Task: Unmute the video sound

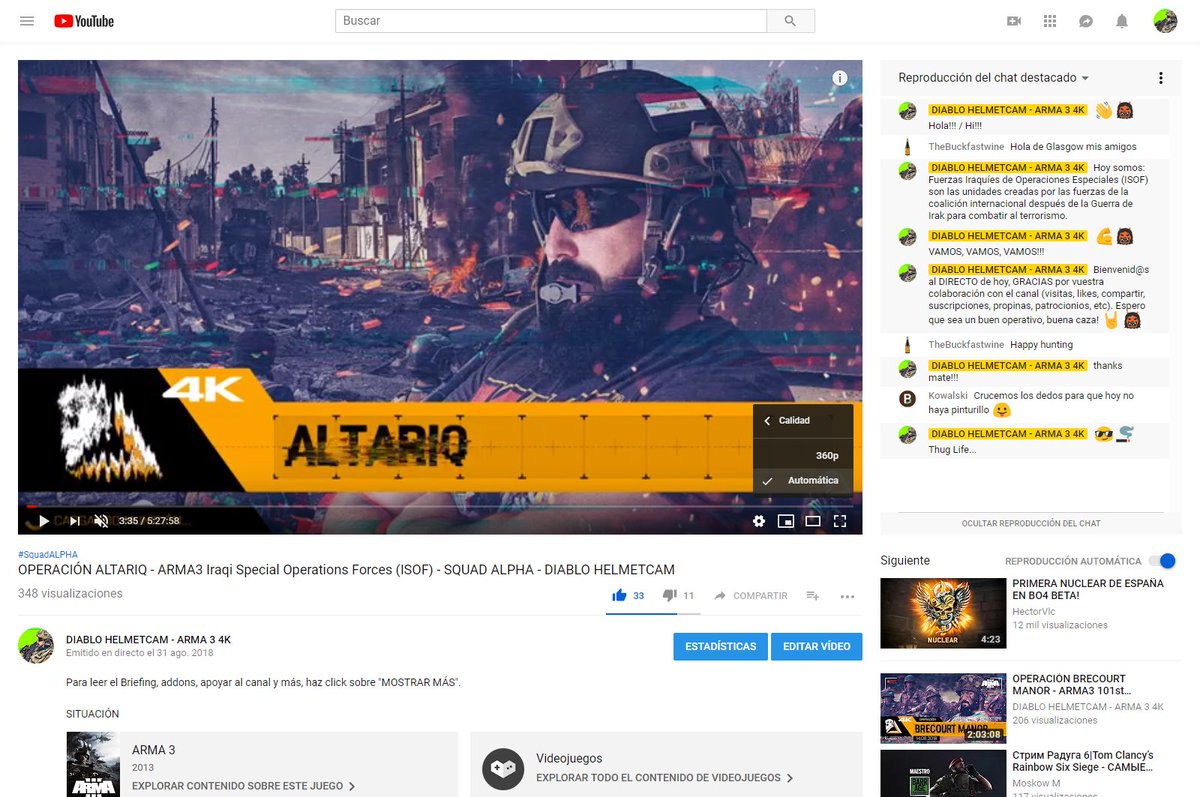Action: point(101,521)
